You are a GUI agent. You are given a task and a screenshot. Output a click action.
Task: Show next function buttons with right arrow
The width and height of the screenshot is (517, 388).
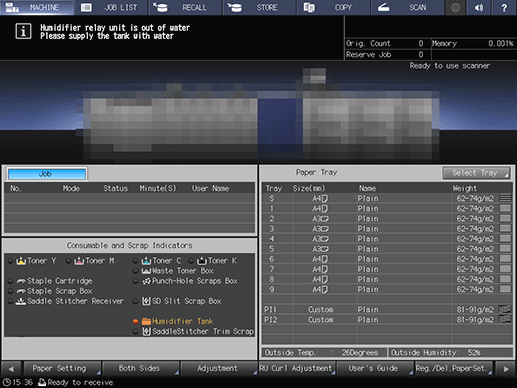coord(506,369)
